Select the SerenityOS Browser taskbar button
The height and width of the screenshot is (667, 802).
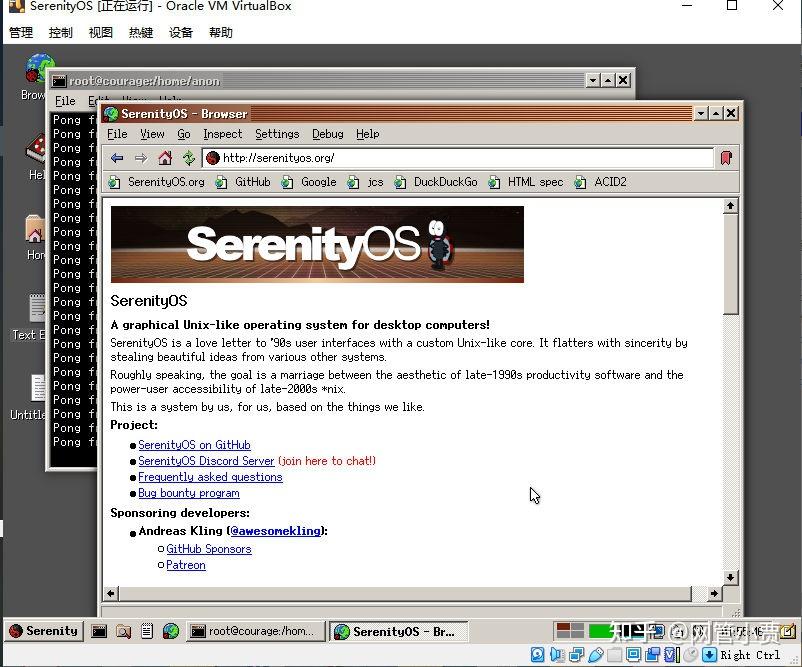pyautogui.click(x=398, y=631)
